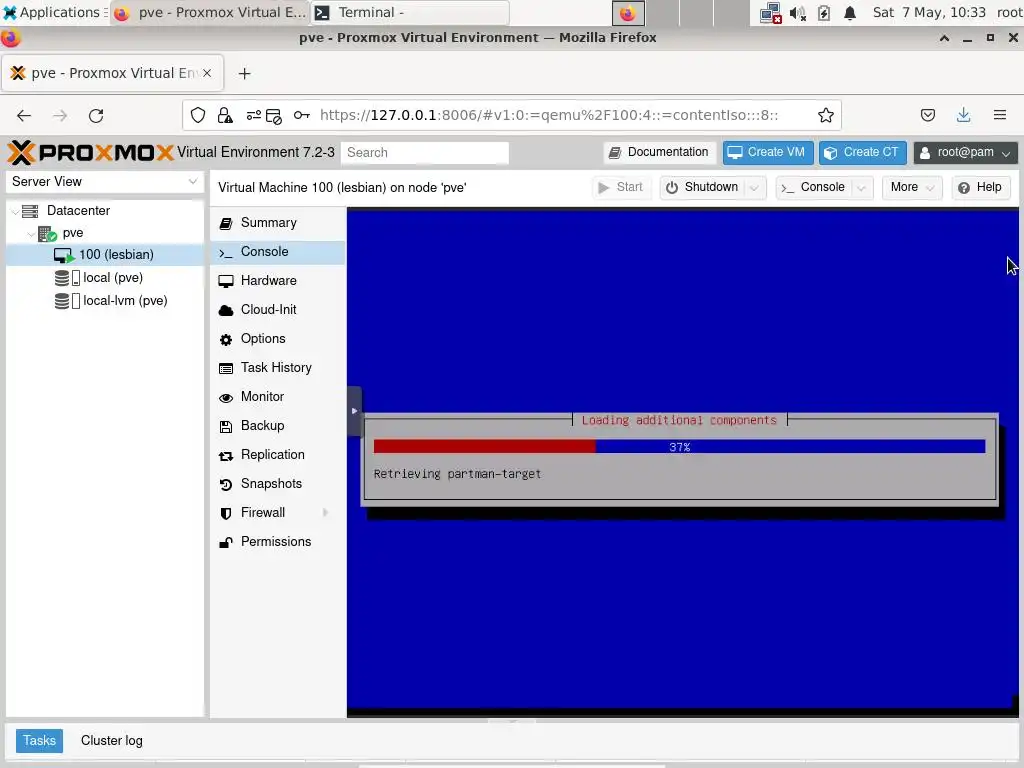Click the power manager tray icon

tap(824, 13)
